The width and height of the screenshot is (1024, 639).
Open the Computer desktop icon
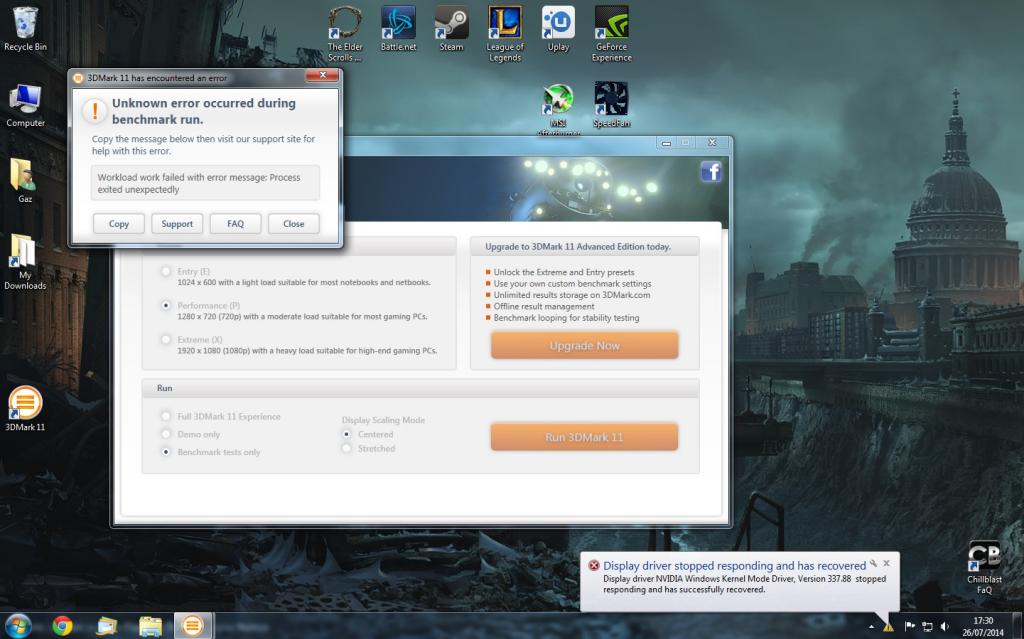pyautogui.click(x=25, y=105)
